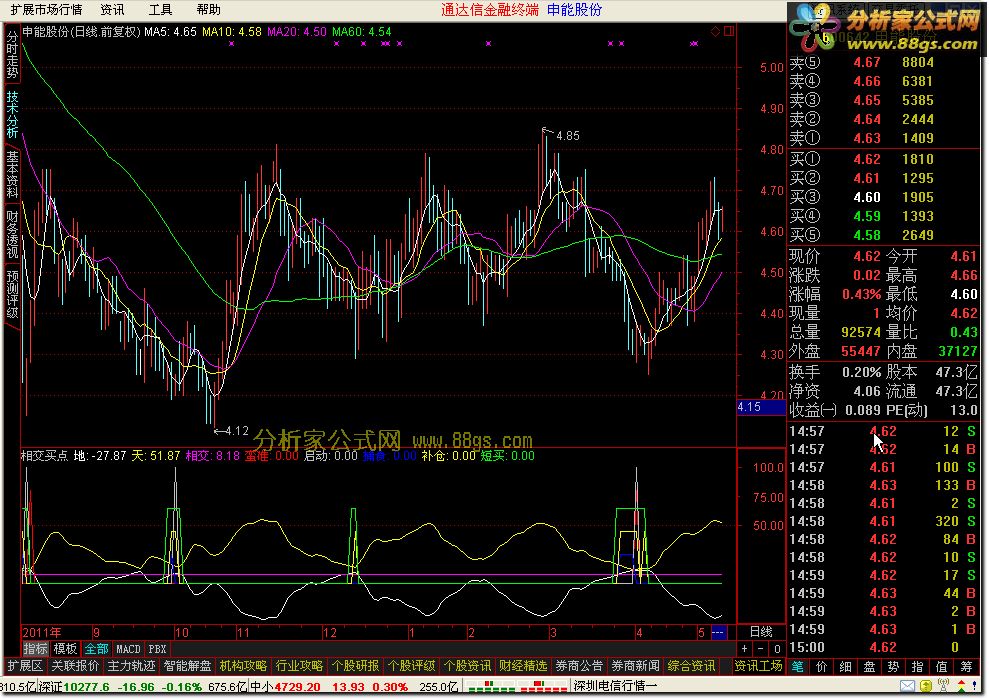Select the 指 tab in the right panel
Screen dimensions: 989x699
[917, 666]
